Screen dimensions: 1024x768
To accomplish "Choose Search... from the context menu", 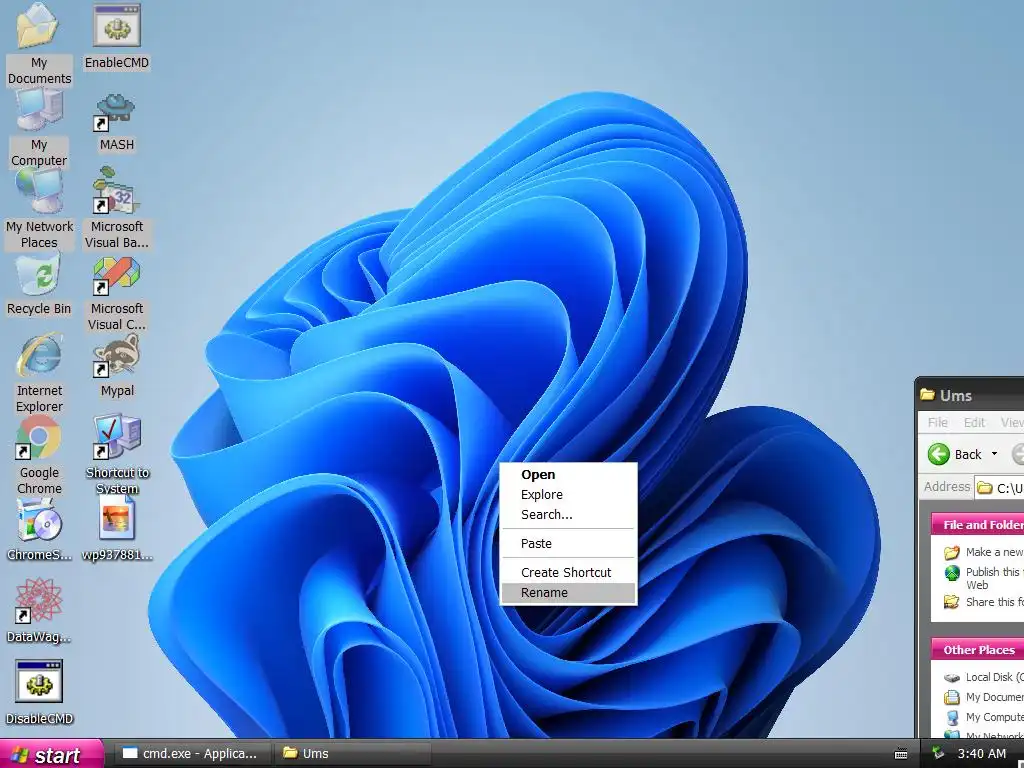I will 568,515.
